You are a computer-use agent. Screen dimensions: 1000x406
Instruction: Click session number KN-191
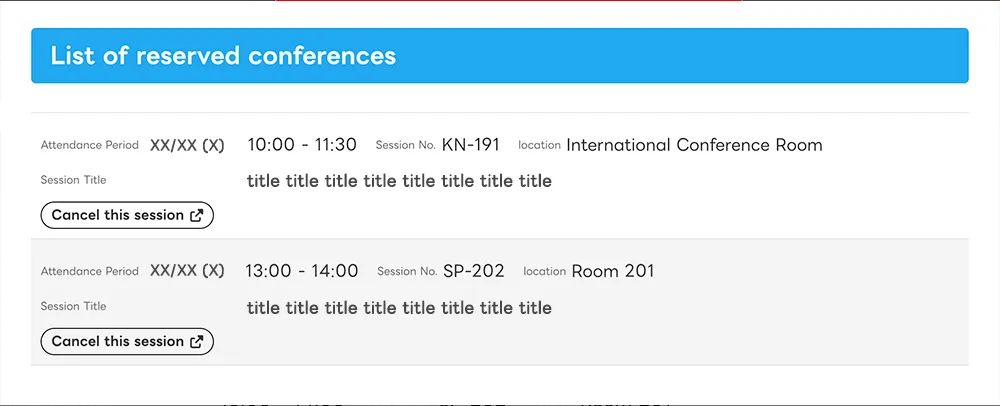470,145
